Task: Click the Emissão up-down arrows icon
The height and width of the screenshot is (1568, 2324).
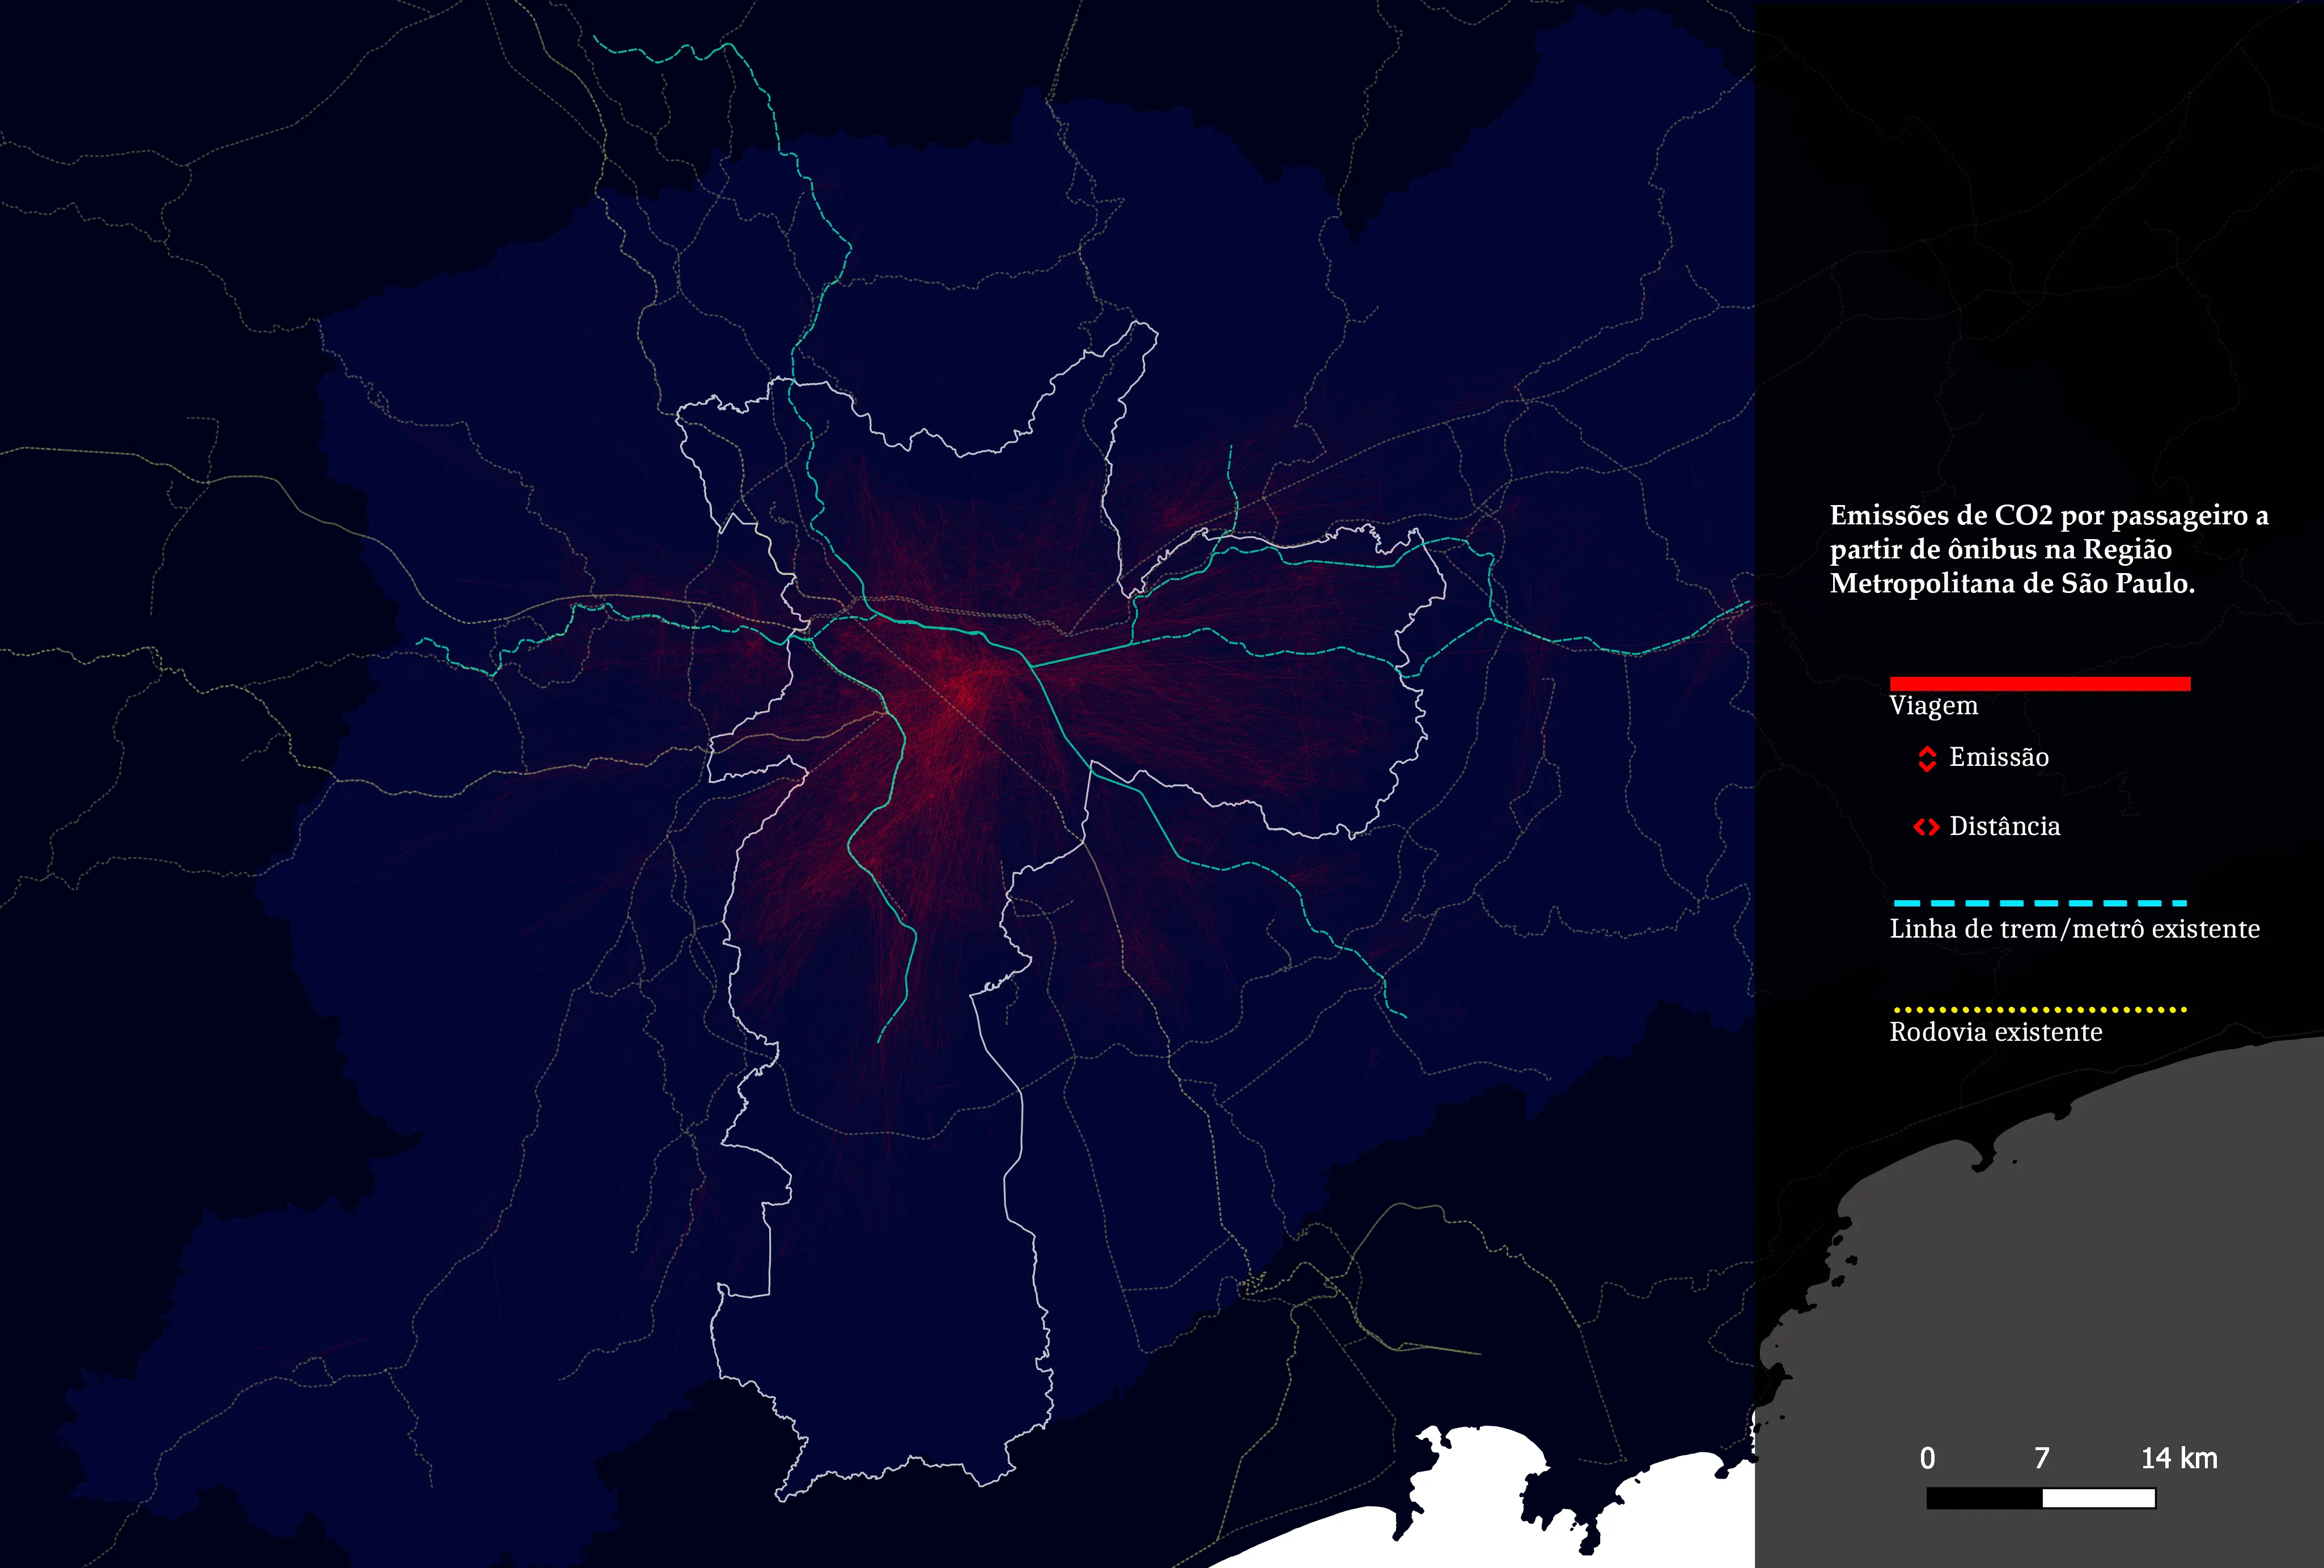Action: tap(1927, 759)
